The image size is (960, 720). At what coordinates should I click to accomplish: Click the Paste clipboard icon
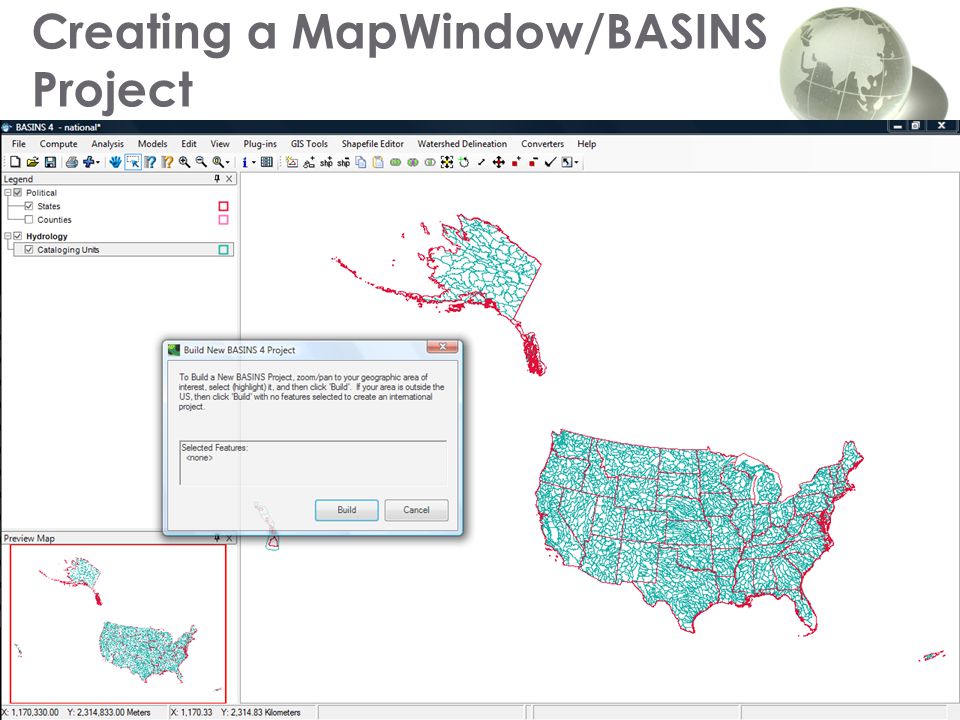click(378, 162)
